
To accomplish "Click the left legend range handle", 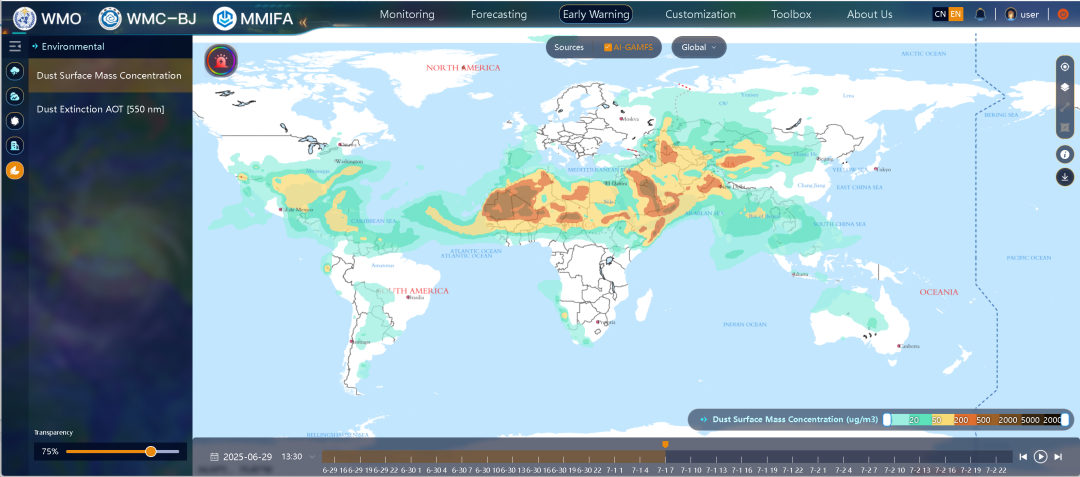I will click(887, 419).
